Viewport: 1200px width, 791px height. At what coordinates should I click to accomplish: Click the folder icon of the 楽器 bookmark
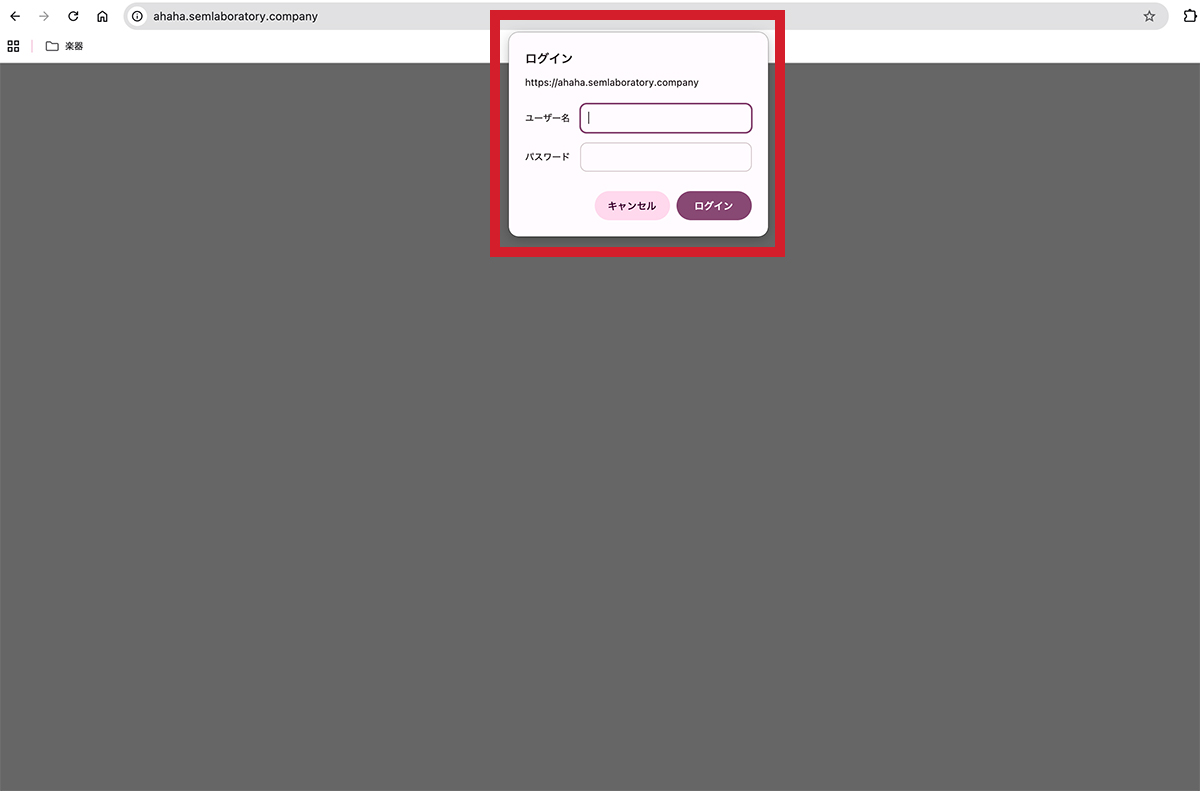tap(50, 45)
